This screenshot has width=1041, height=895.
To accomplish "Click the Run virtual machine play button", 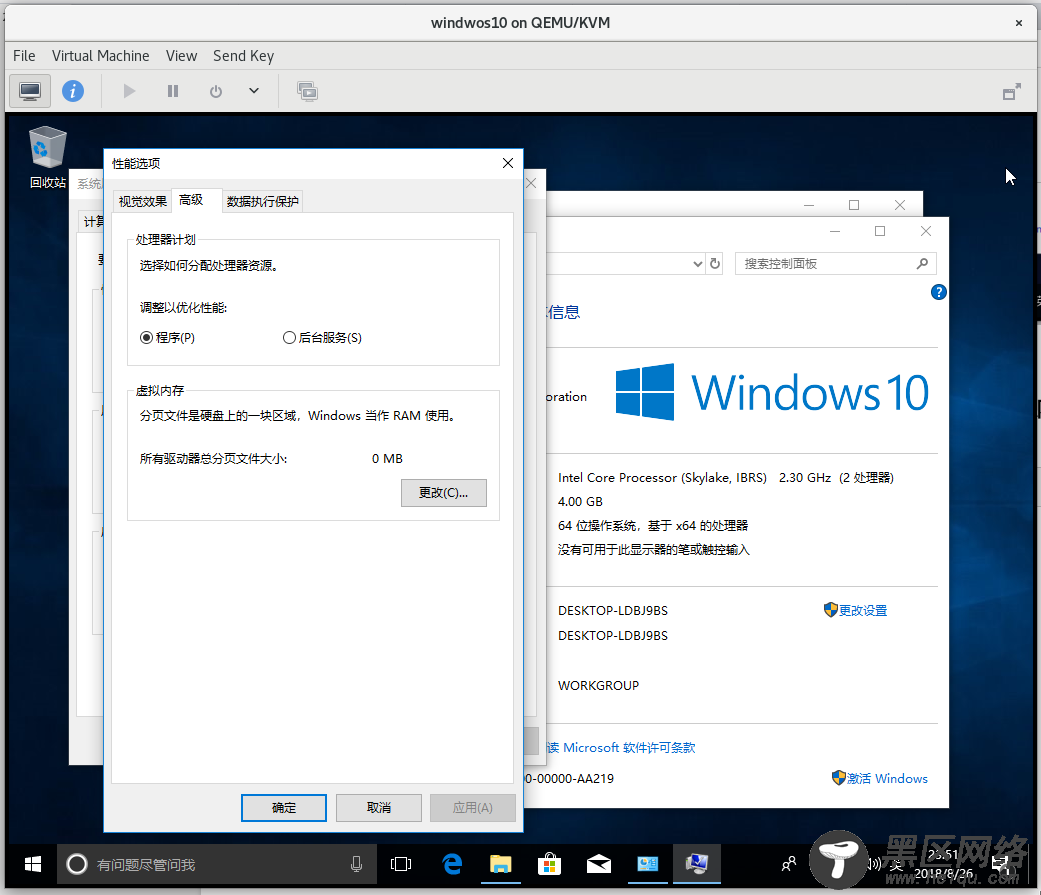I will click(129, 91).
